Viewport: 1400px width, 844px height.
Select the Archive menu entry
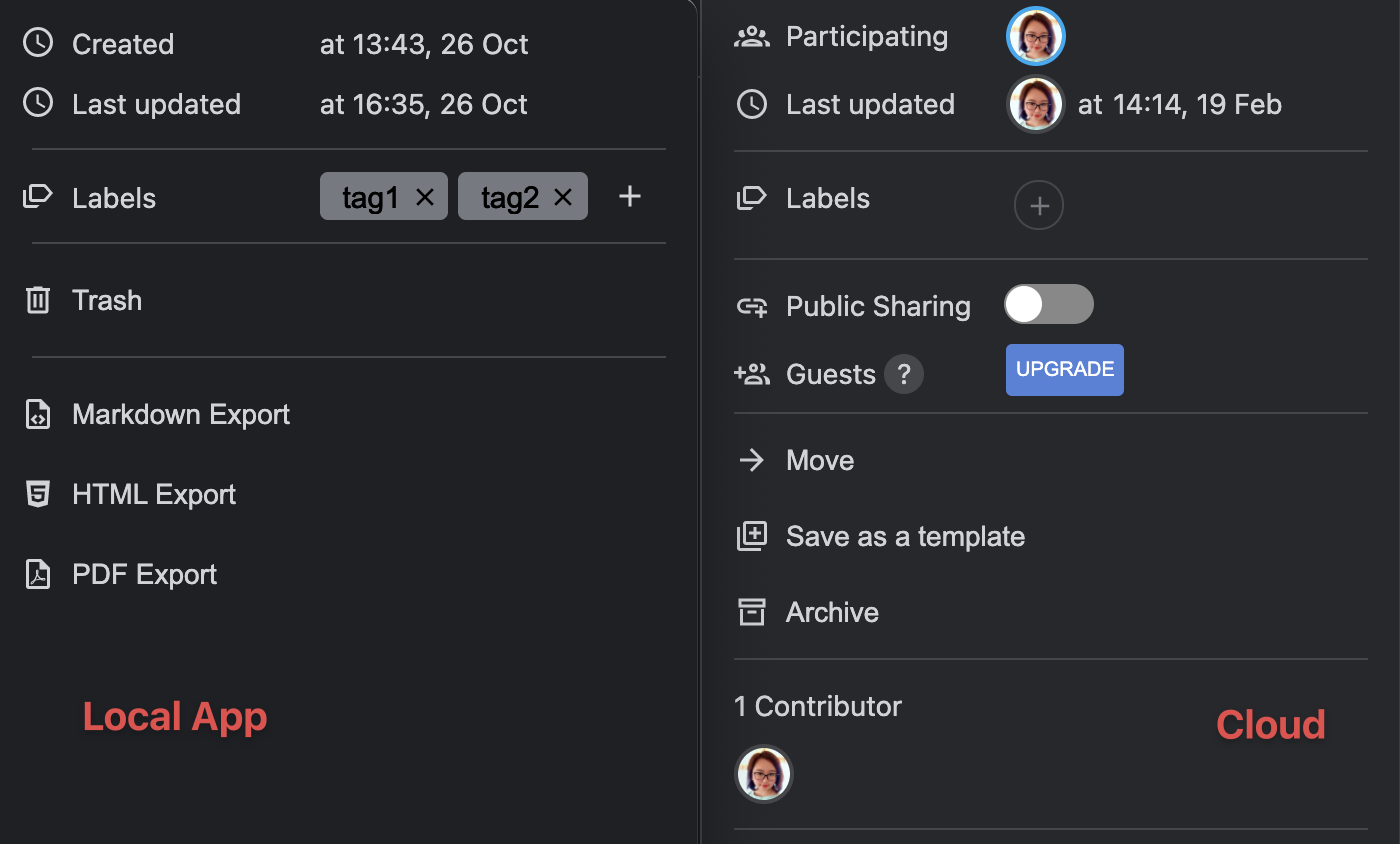(832, 612)
